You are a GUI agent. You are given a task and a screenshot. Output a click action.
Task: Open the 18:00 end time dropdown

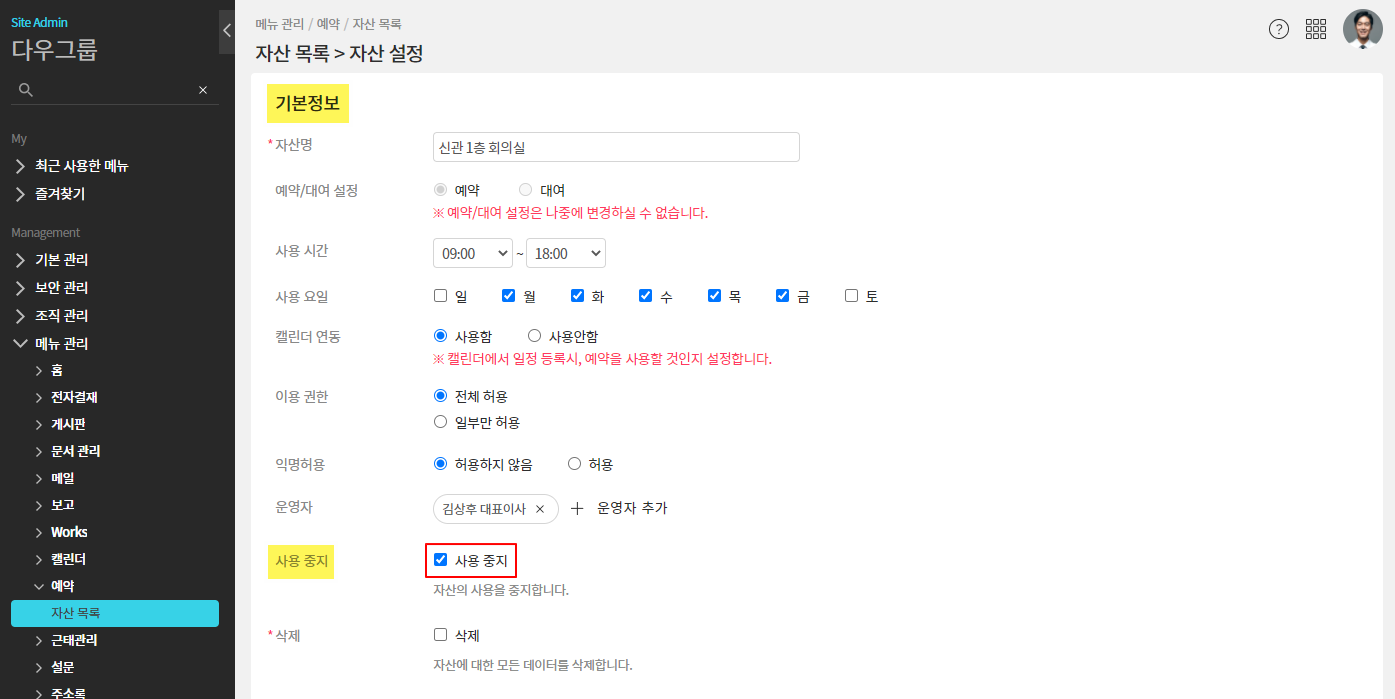tap(566, 253)
